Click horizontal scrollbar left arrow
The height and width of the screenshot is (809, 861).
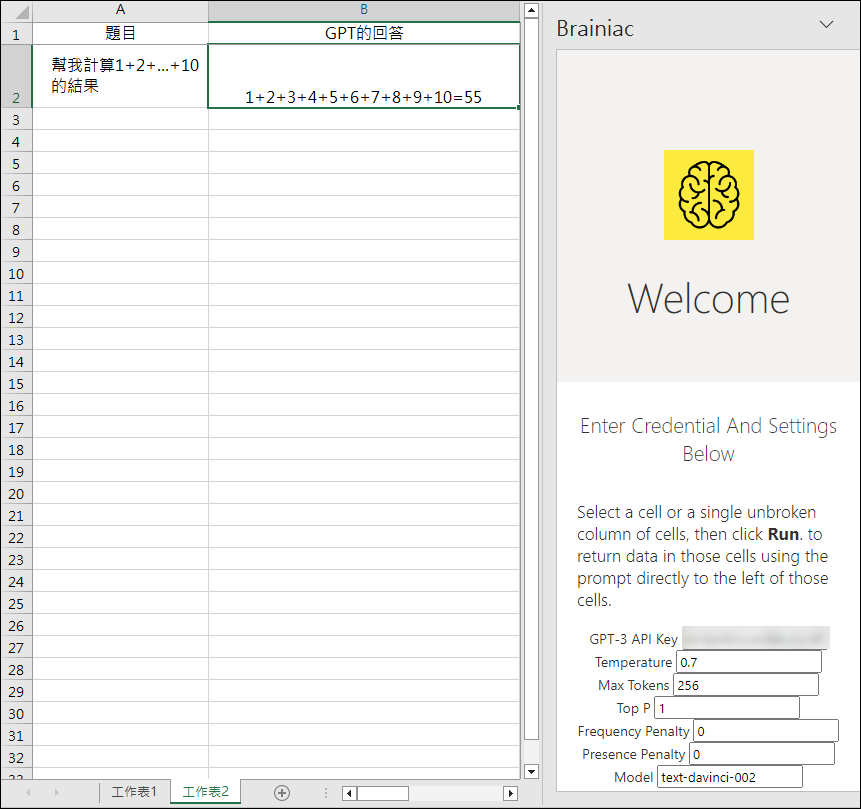(349, 793)
